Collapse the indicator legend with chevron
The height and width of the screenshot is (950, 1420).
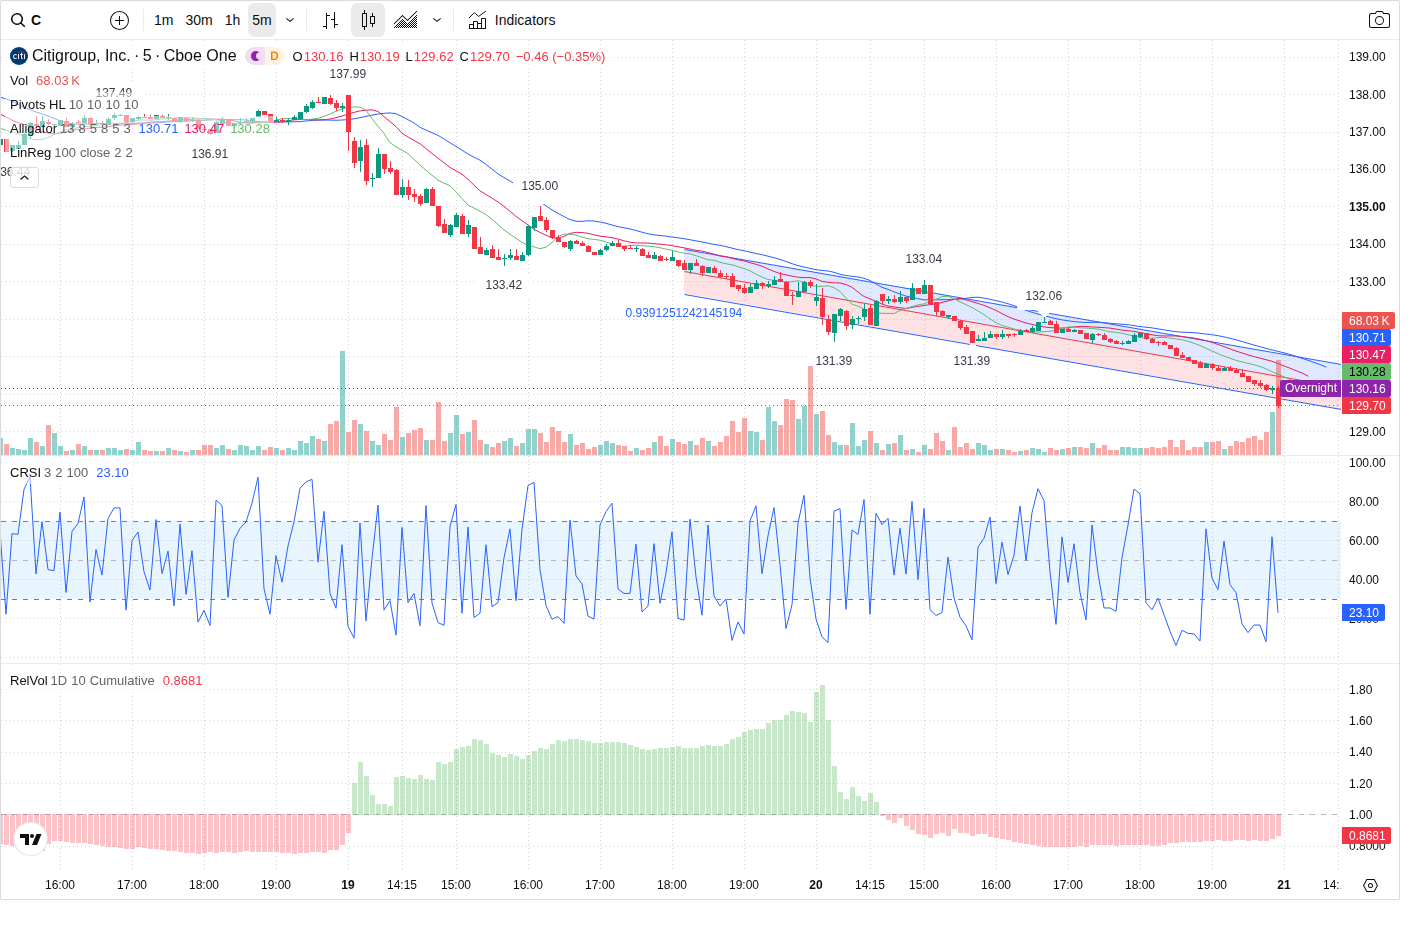[24, 177]
